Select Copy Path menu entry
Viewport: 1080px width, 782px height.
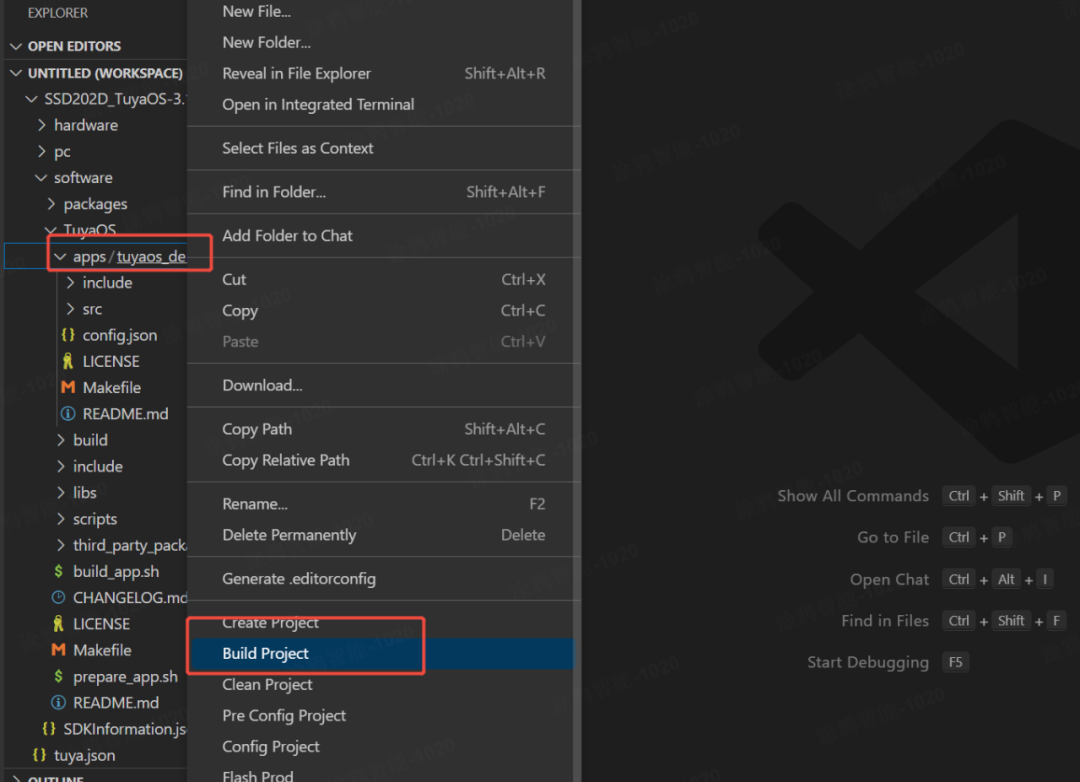[x=383, y=429]
